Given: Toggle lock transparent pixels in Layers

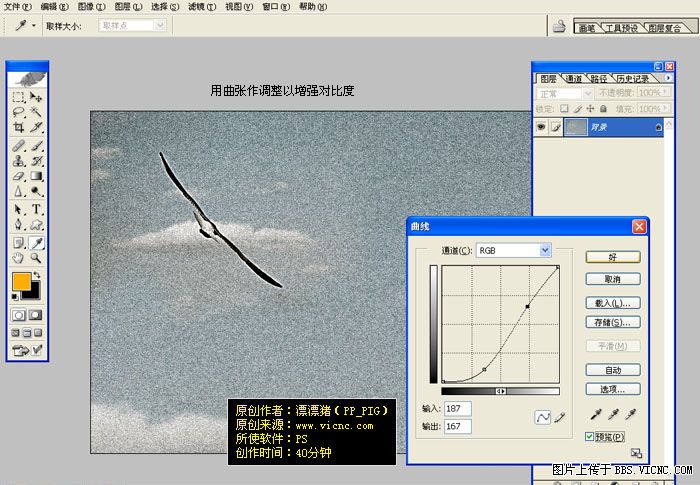Looking at the screenshot, I should 564,109.
